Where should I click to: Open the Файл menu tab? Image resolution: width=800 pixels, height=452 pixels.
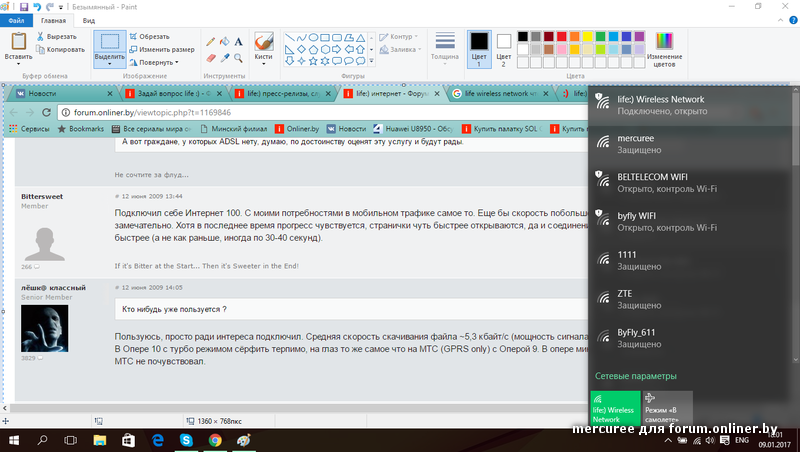coord(16,20)
